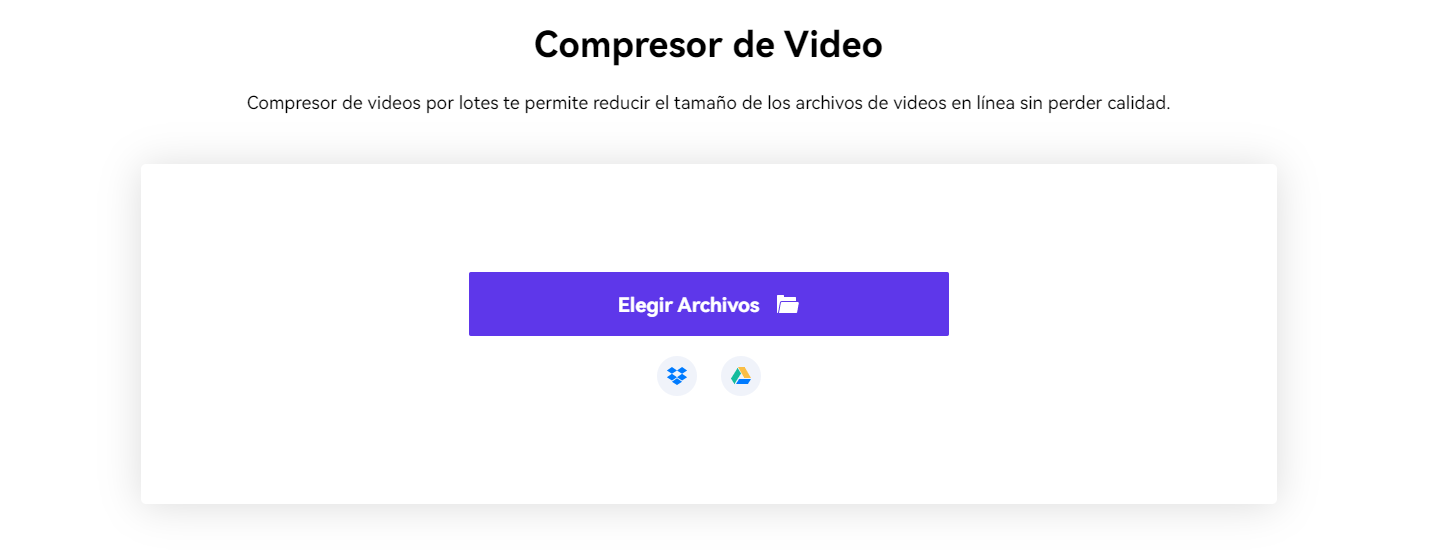The width and height of the screenshot is (1452, 550).
Task: Click the circular grey Google Drive button
Action: [741, 376]
